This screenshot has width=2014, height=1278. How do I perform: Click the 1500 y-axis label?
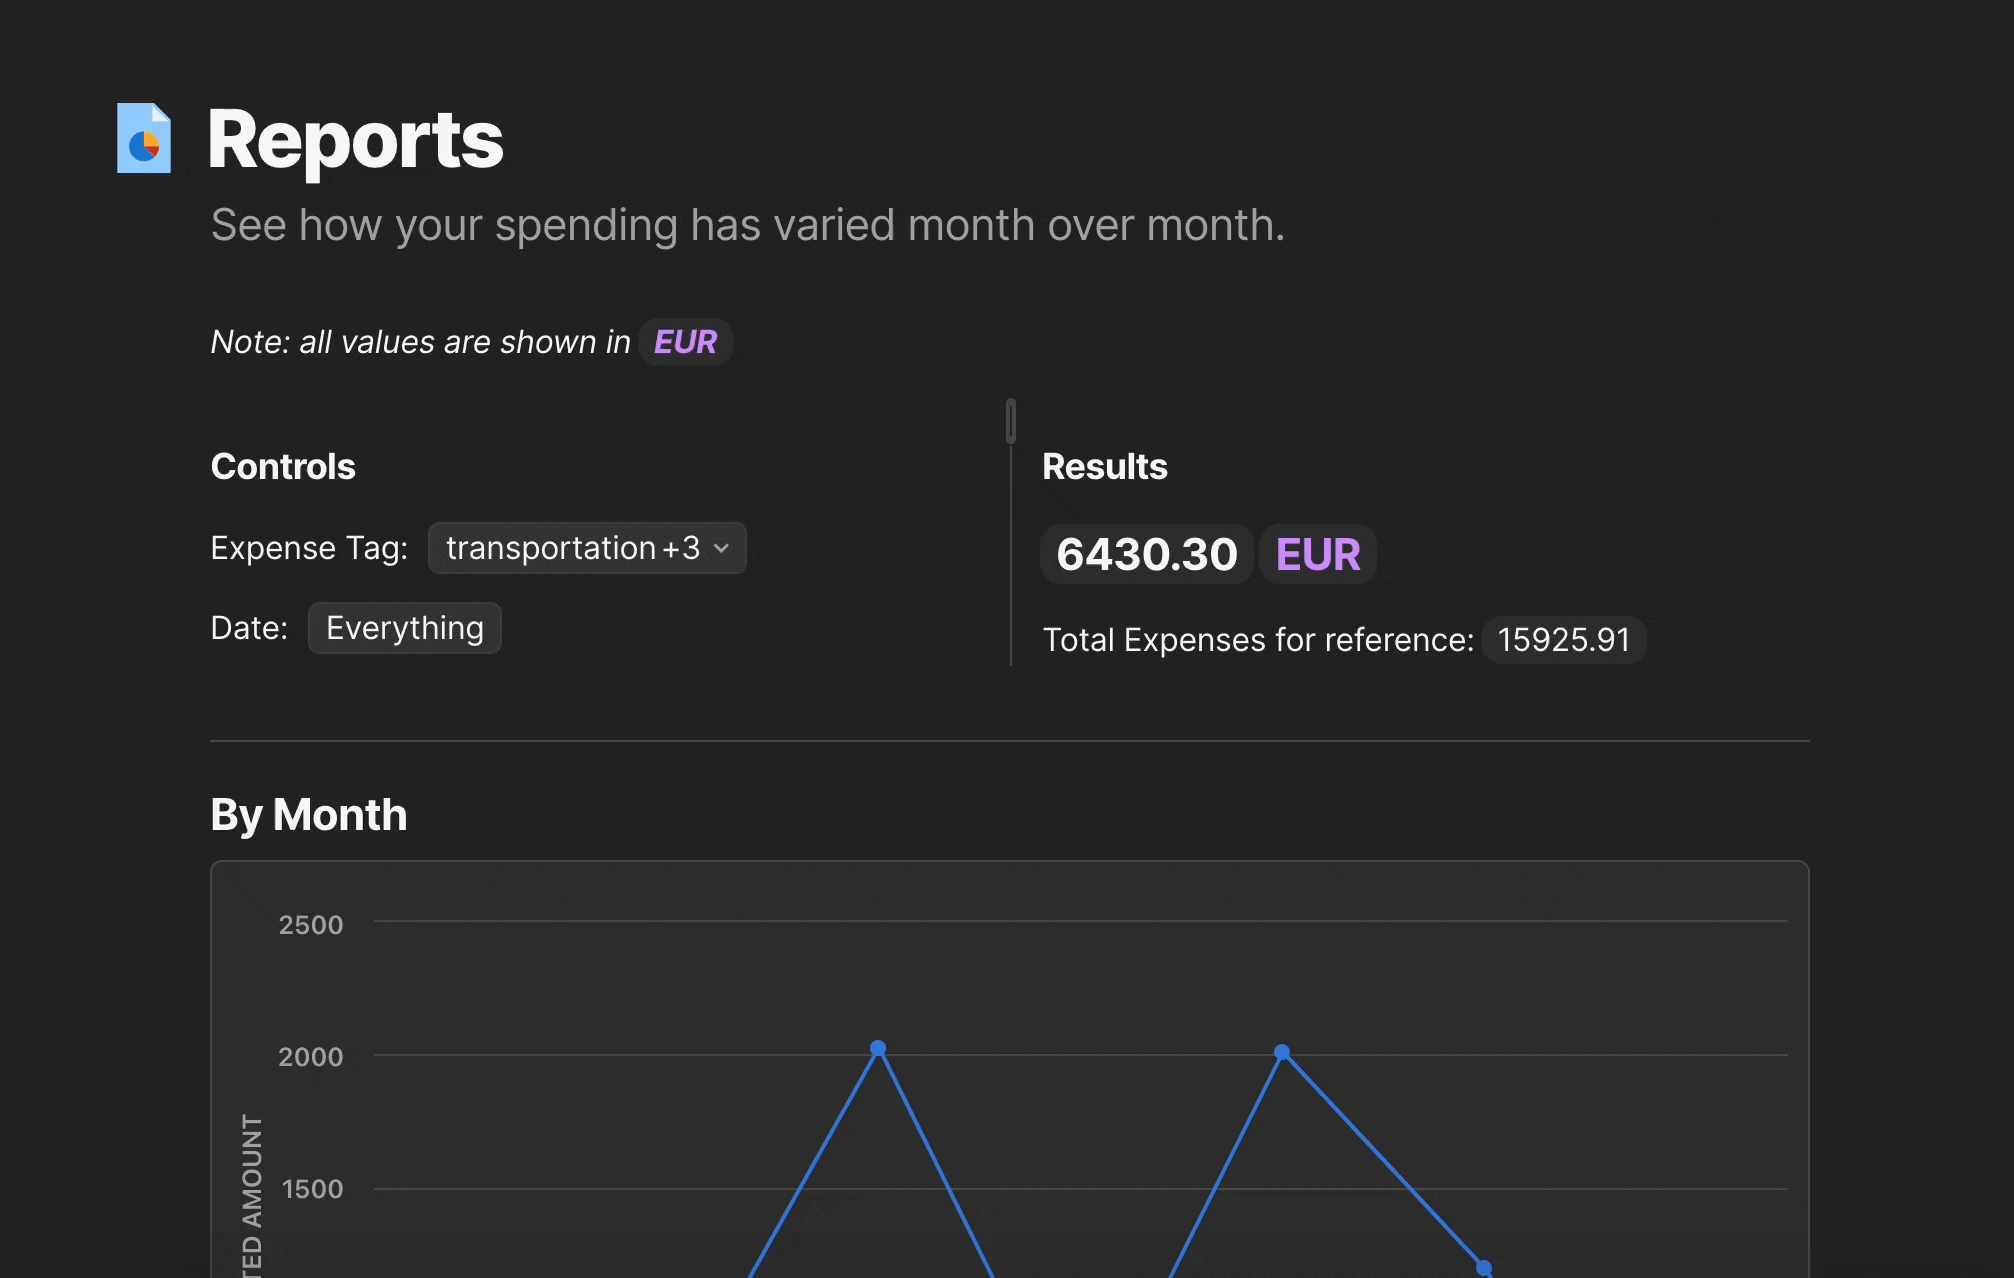coord(312,1189)
